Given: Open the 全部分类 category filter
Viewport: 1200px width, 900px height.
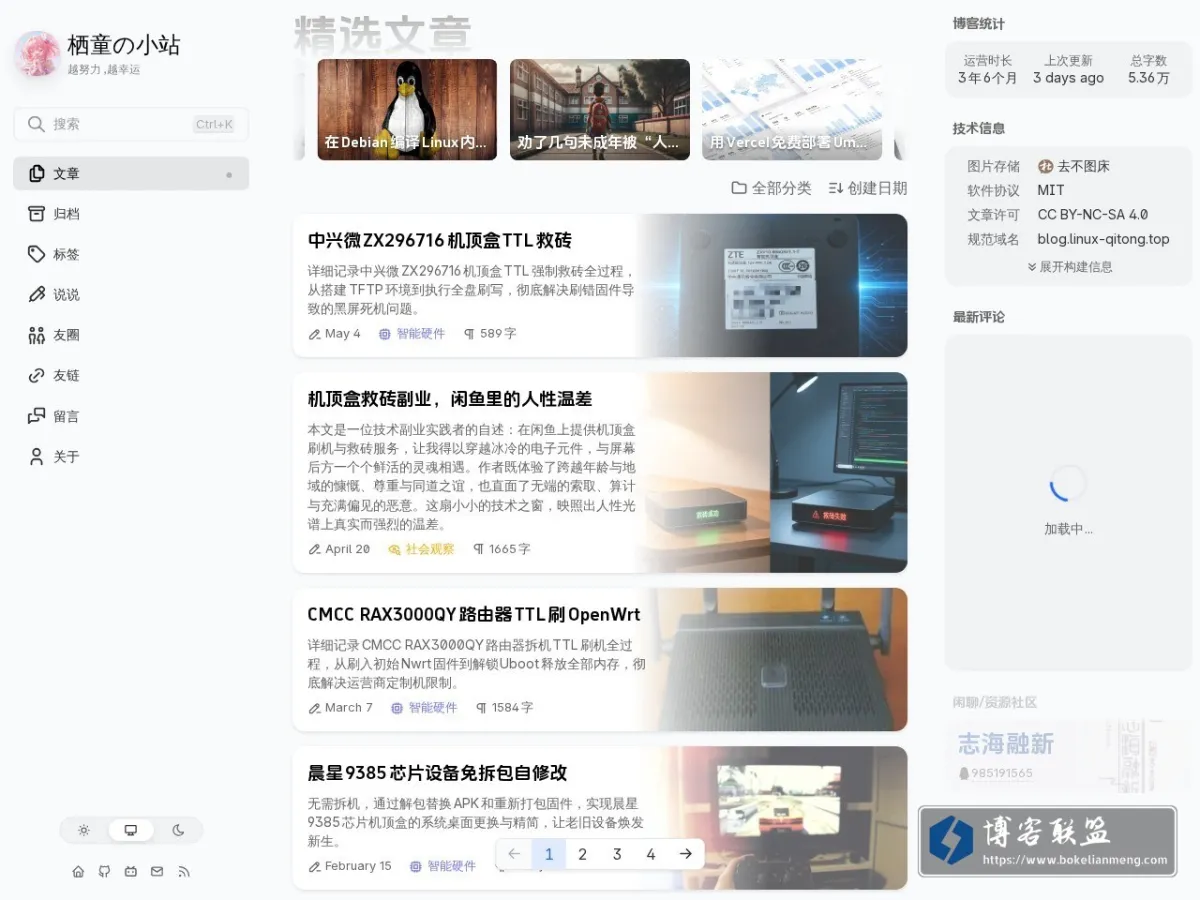Looking at the screenshot, I should click(x=771, y=188).
